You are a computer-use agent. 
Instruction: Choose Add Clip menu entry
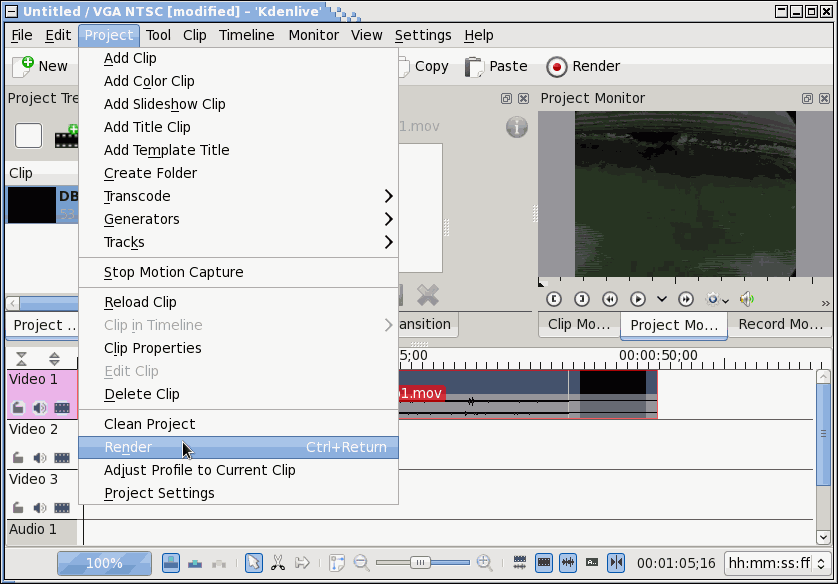[238, 58]
